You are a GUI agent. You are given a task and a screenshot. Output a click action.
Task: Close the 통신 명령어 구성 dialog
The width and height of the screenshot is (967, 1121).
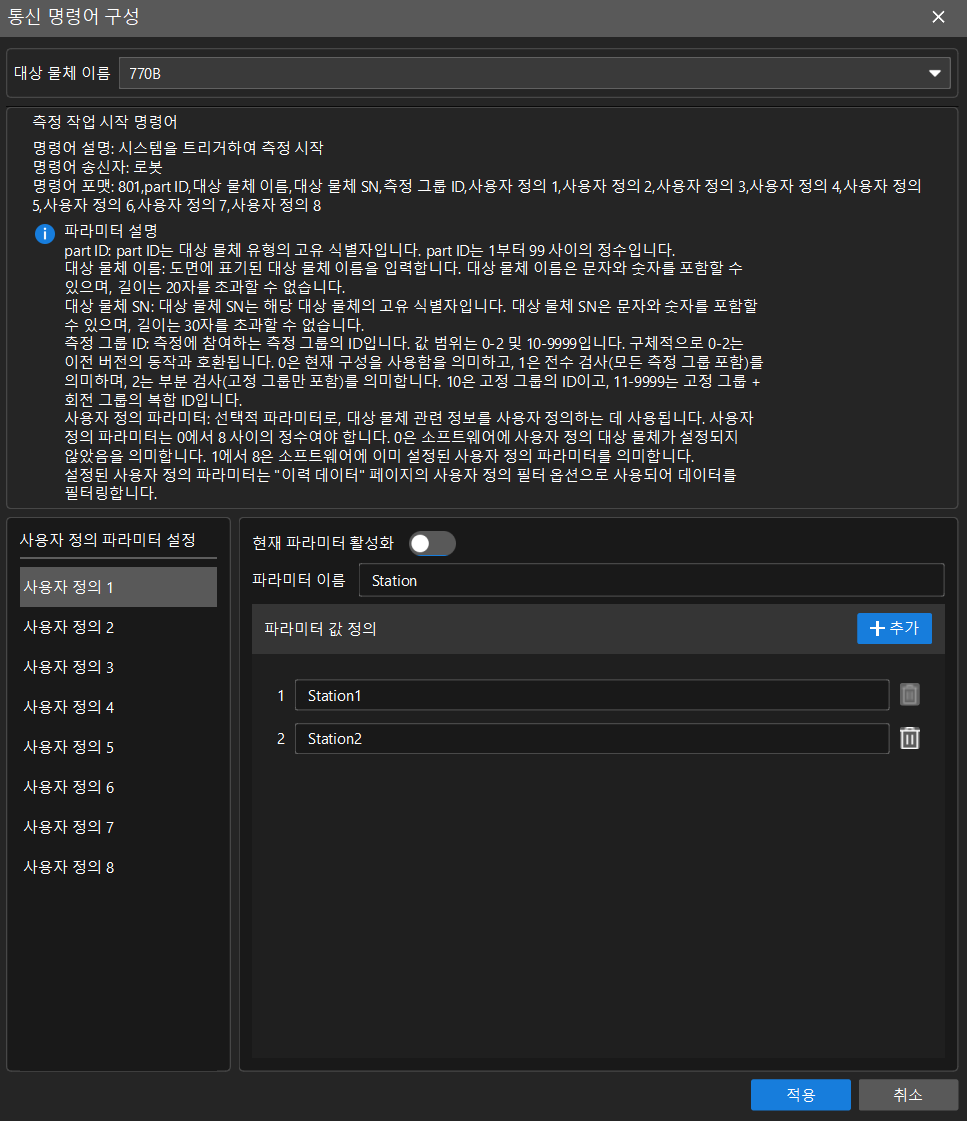(x=938, y=17)
